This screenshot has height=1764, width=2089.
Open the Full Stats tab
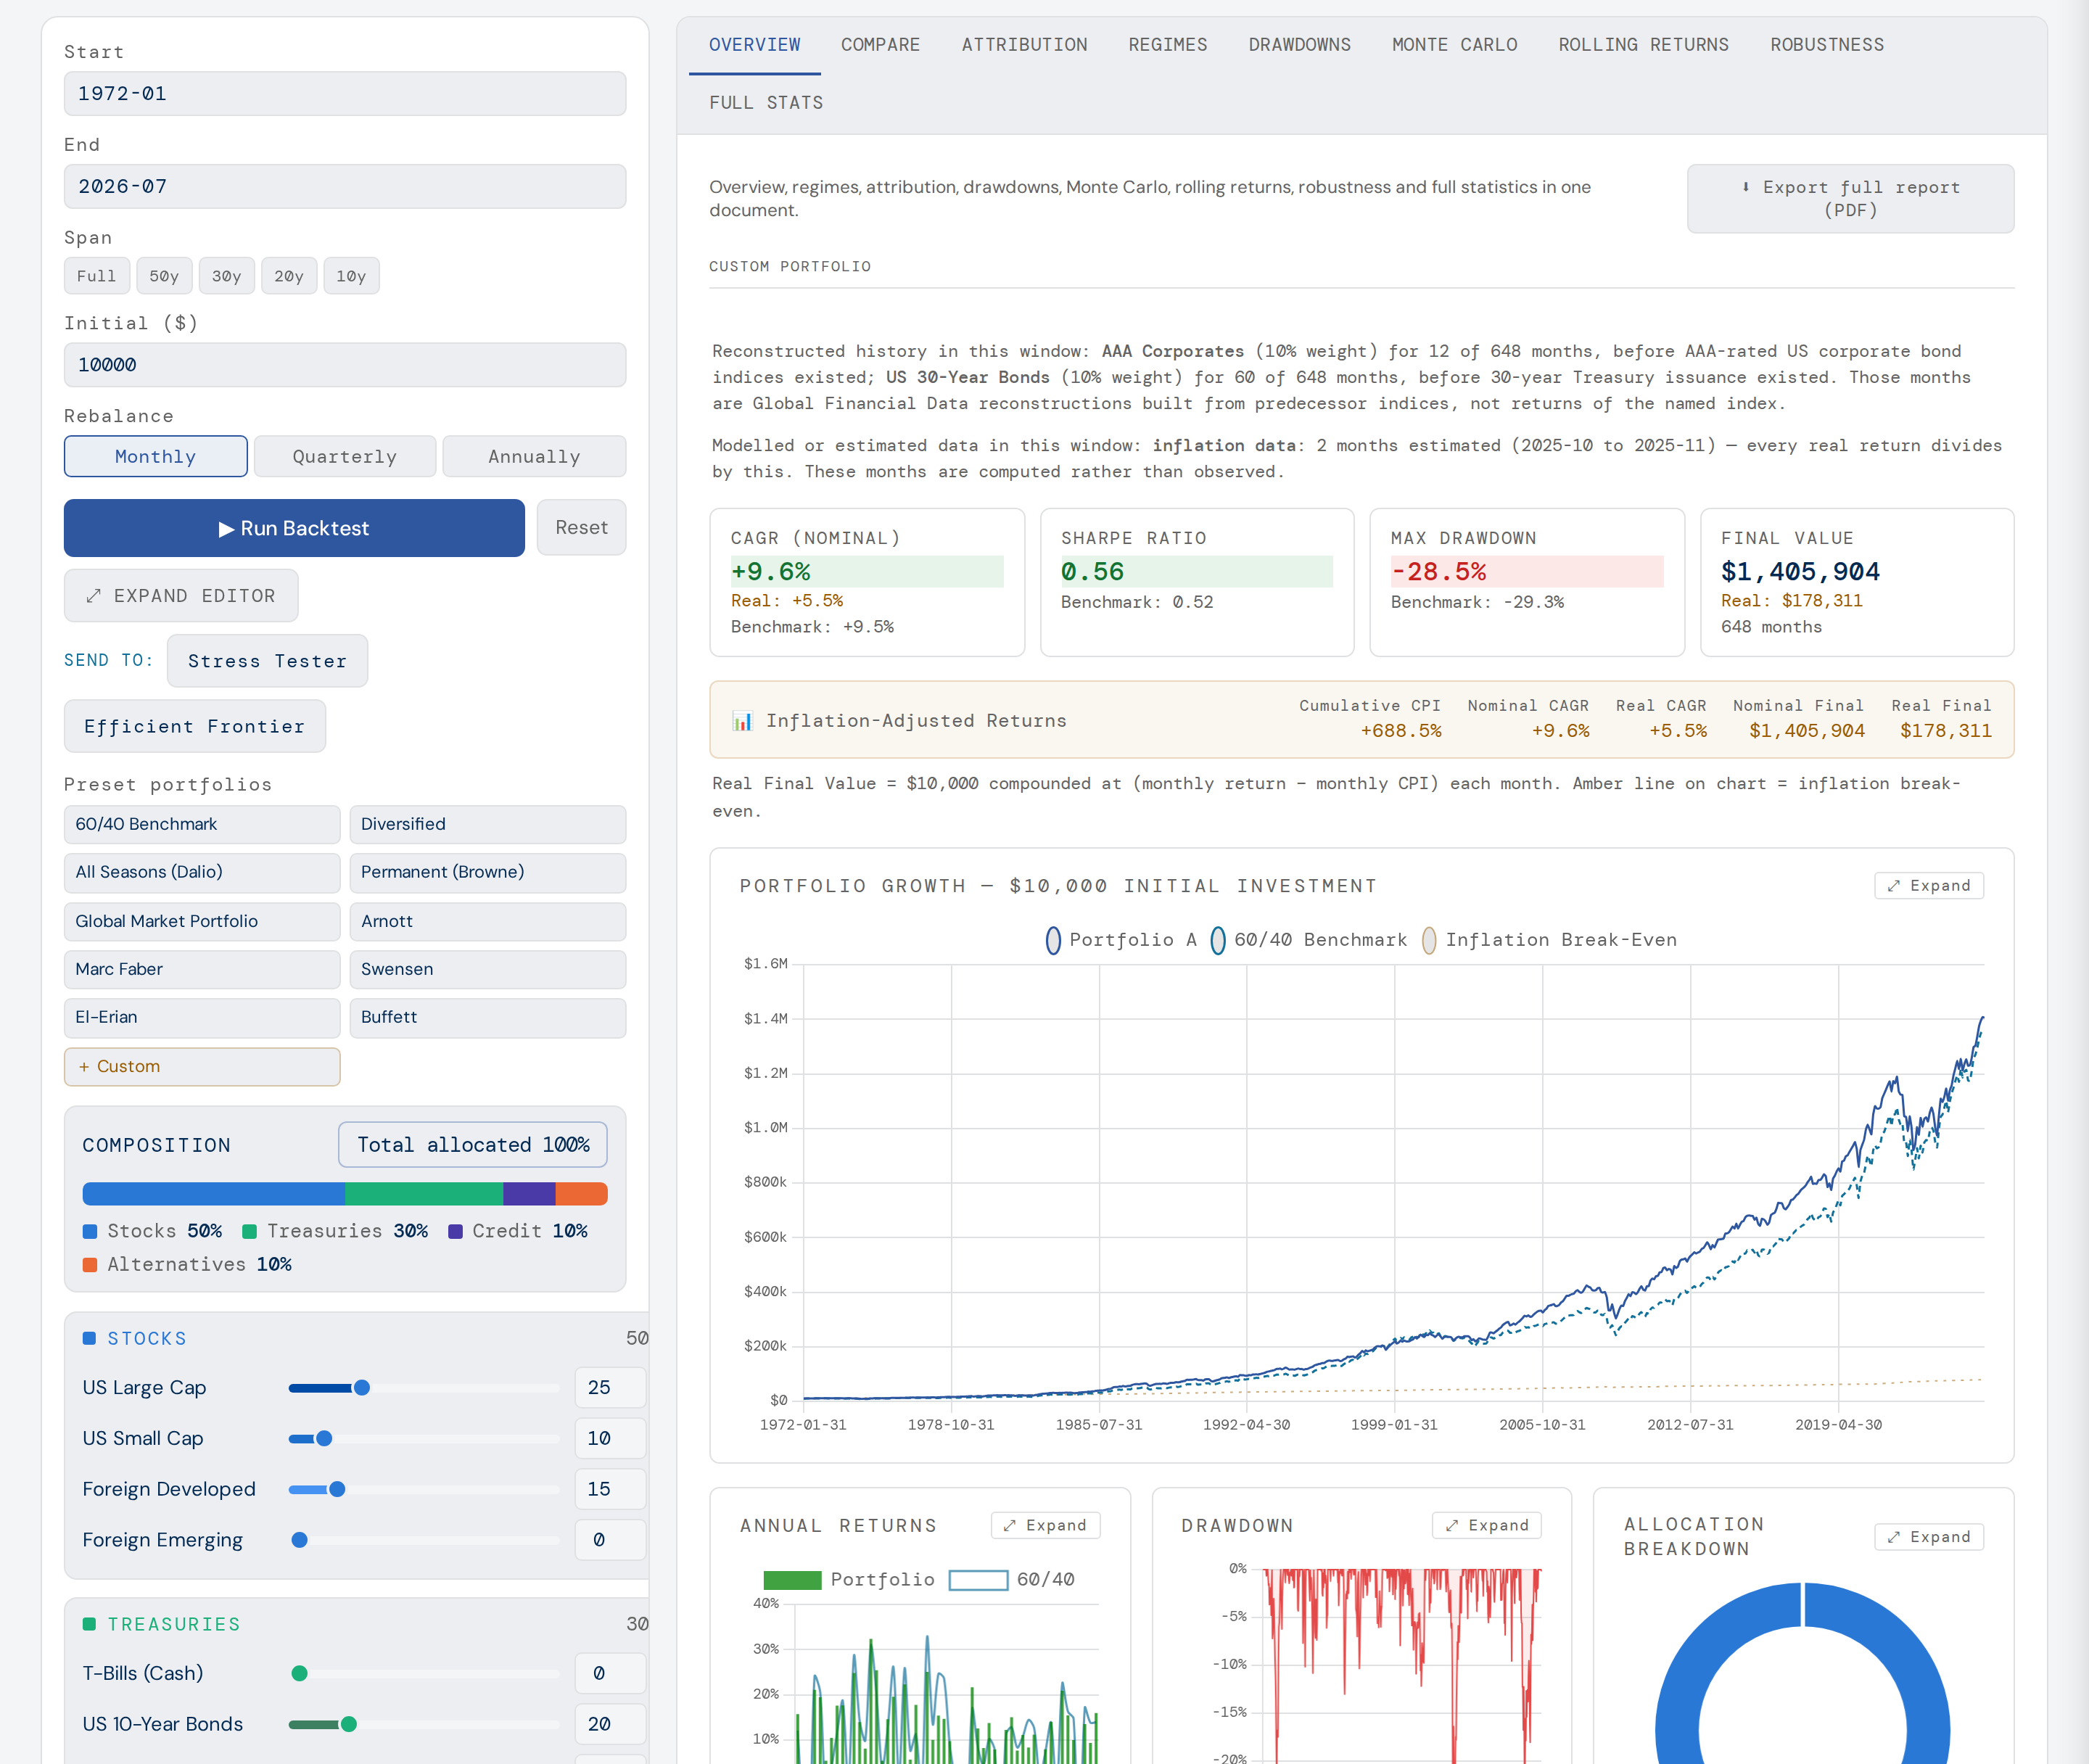pos(767,103)
